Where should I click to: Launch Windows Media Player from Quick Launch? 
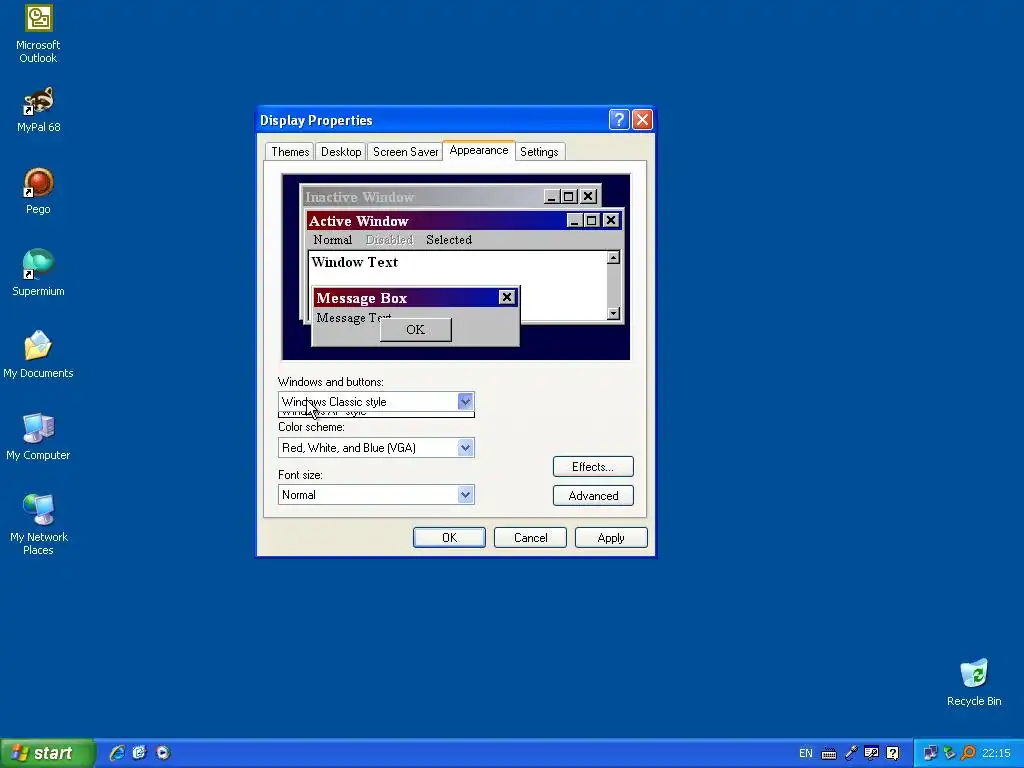[x=163, y=753]
